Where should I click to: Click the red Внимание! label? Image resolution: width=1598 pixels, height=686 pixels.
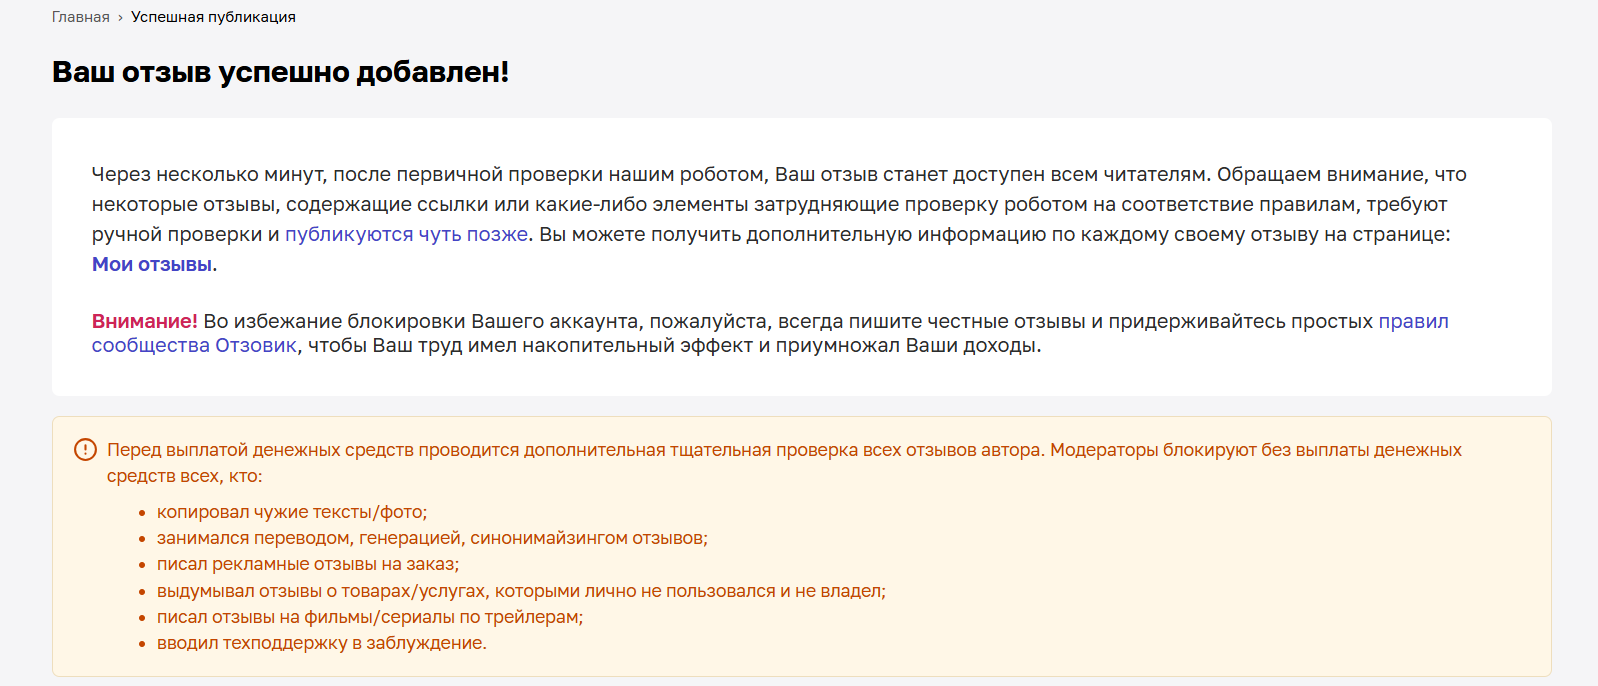pos(145,321)
